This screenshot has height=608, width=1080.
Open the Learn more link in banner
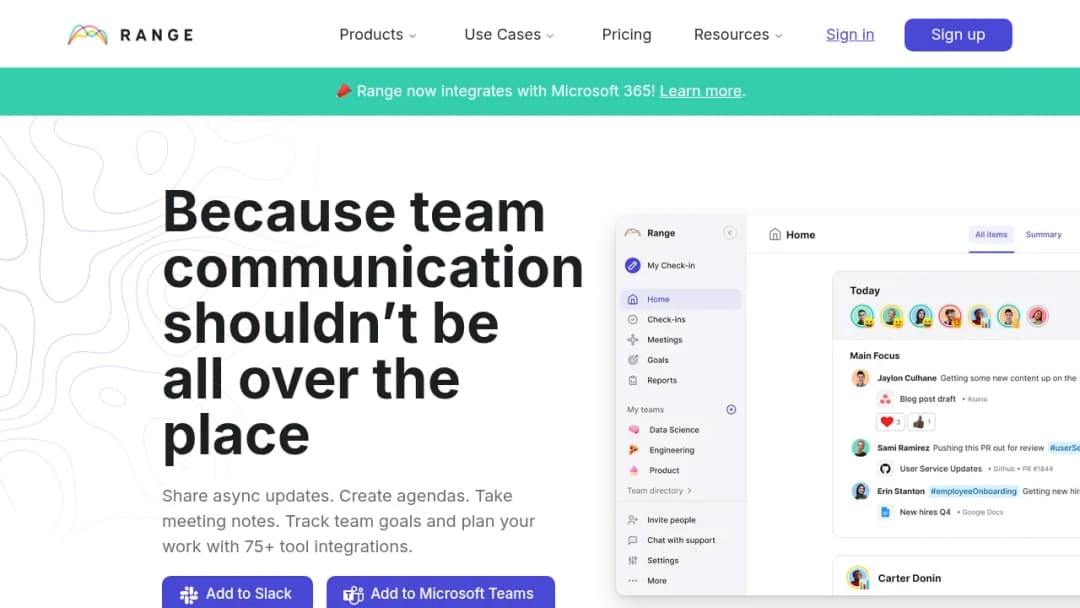[x=700, y=91]
